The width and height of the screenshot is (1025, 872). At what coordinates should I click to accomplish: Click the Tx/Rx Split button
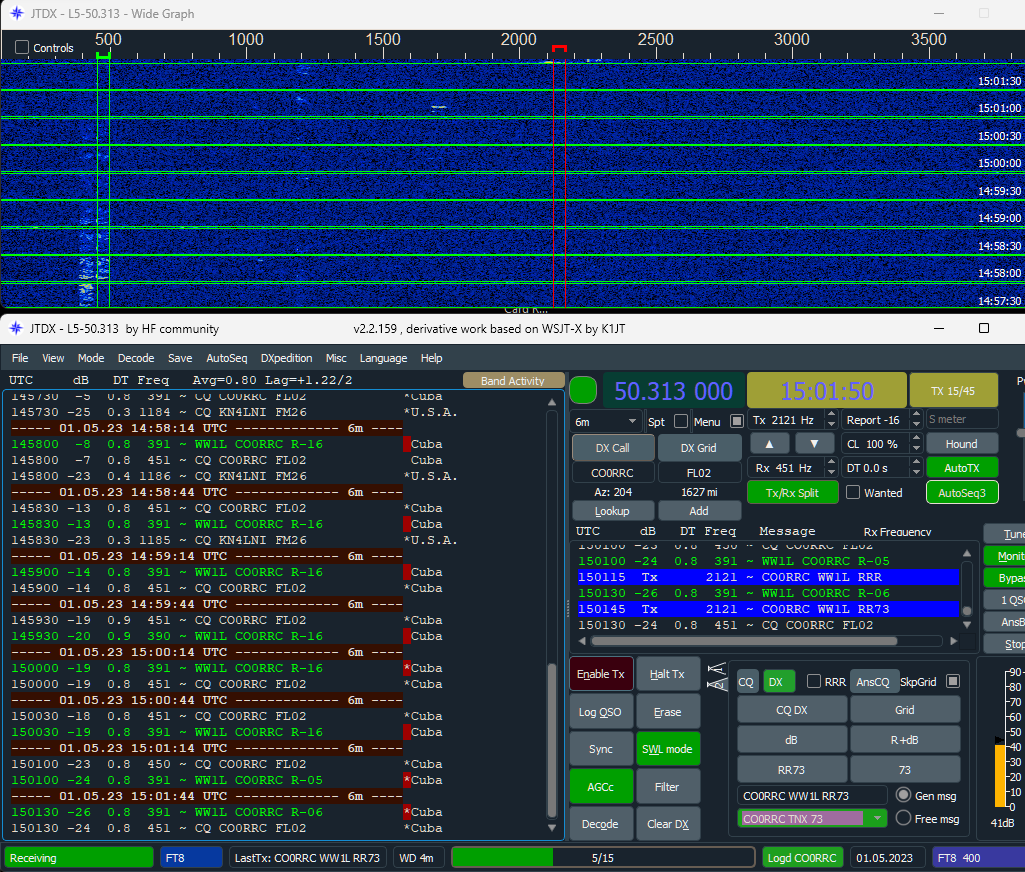coord(792,492)
